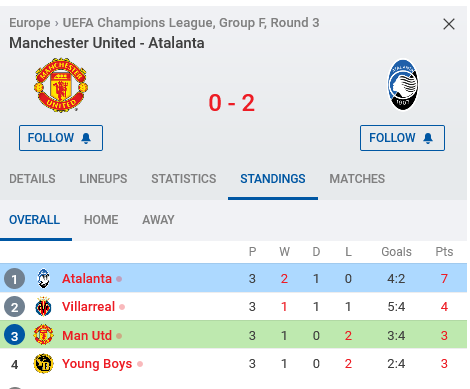Click Villarreal's badge in standings table
Image resolution: width=470 pixels, height=389 pixels.
(x=43, y=307)
